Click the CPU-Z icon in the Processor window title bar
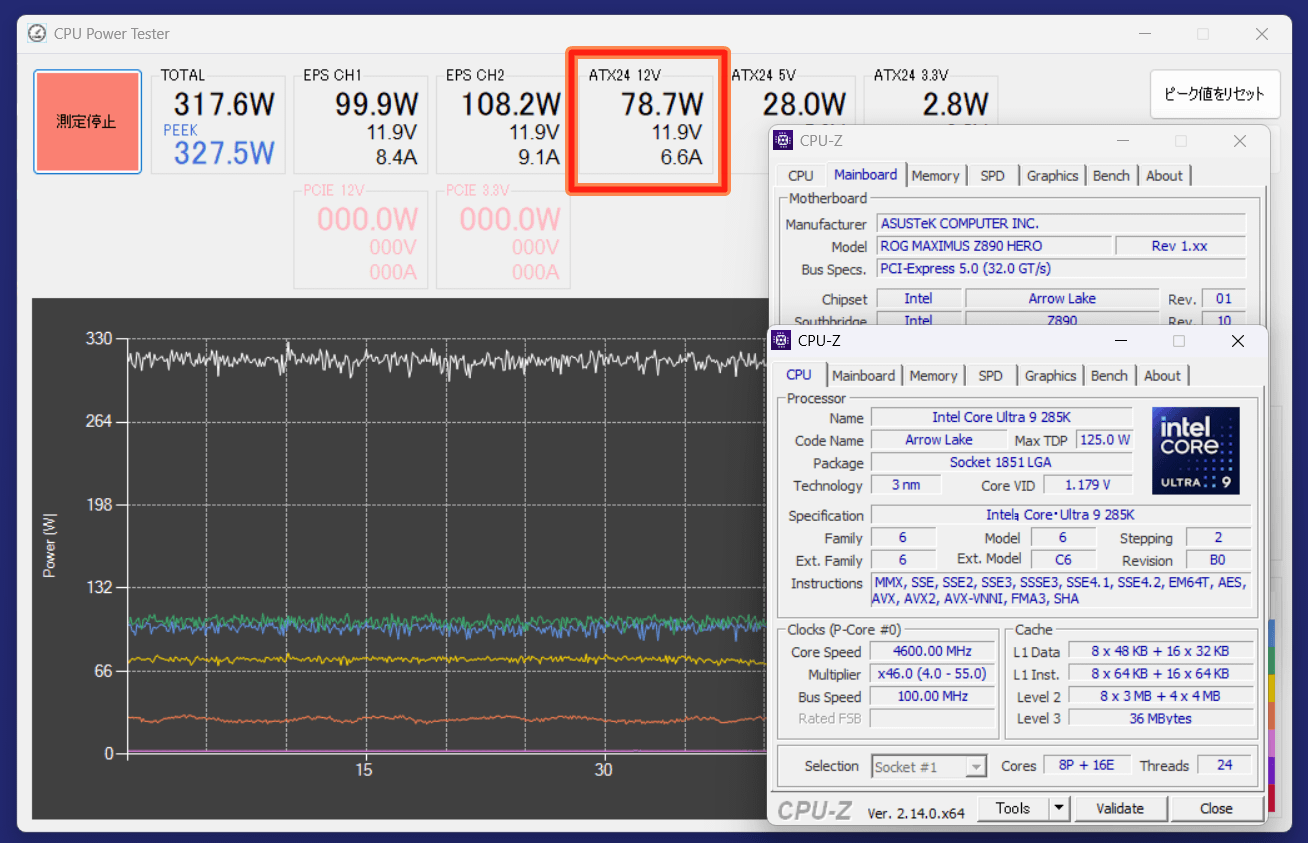The height and width of the screenshot is (843, 1308). pos(782,341)
